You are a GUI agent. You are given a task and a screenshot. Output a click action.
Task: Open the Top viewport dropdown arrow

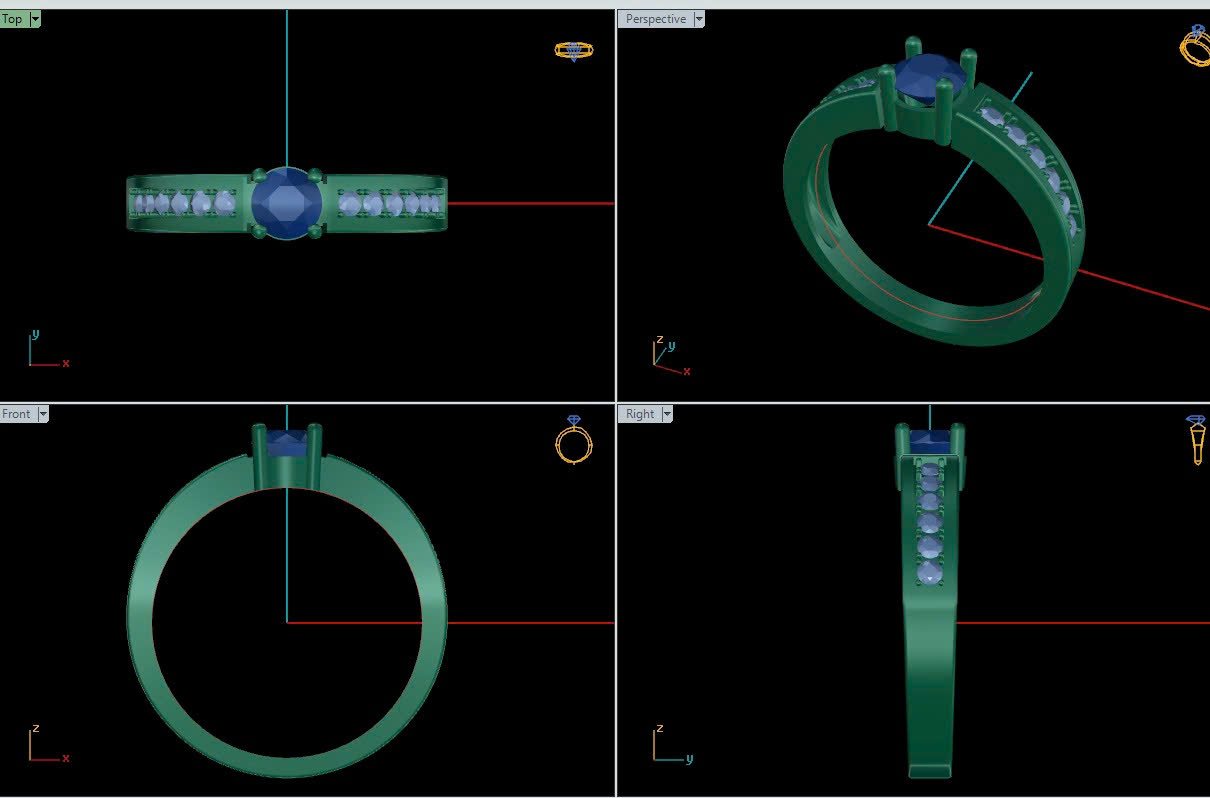click(36, 19)
